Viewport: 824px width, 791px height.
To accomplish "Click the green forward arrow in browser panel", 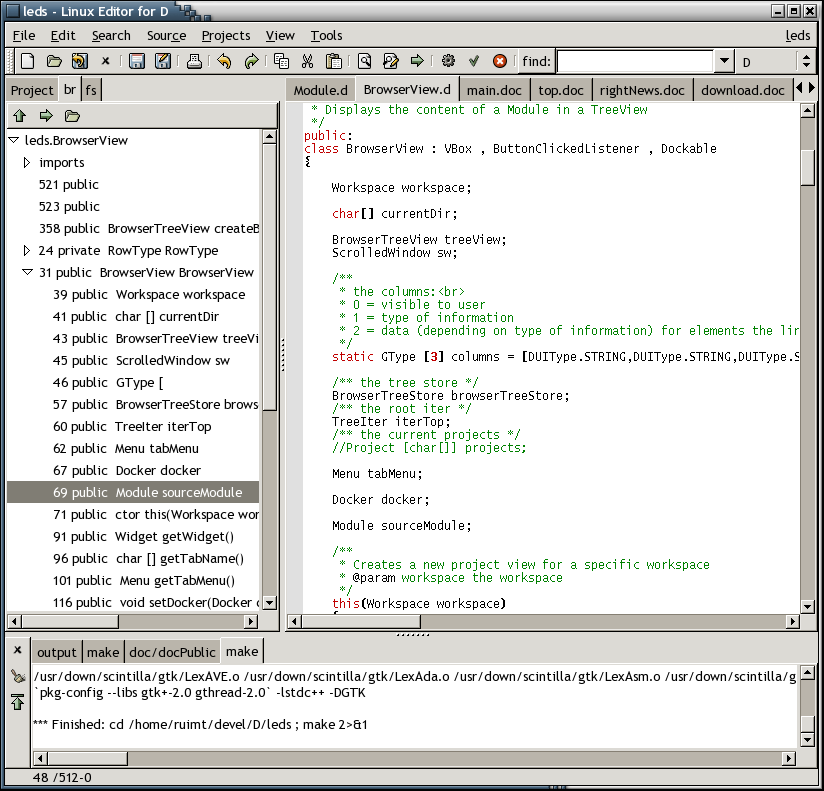I will click(46, 116).
